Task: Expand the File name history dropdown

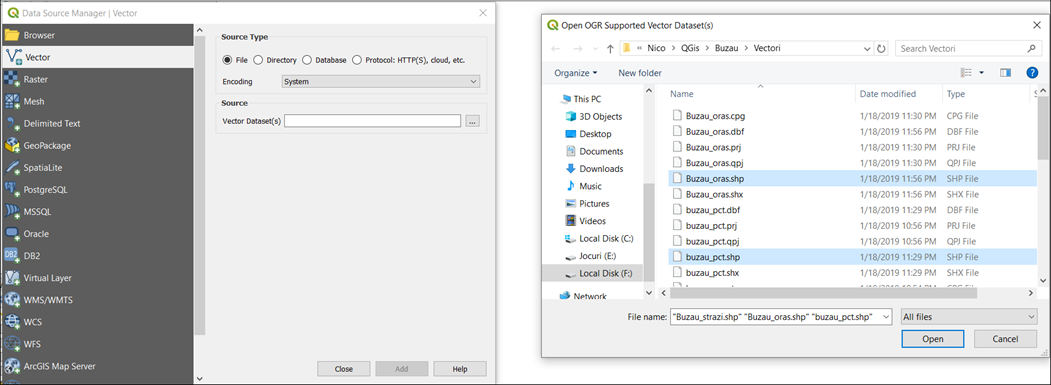Action: 886,317
